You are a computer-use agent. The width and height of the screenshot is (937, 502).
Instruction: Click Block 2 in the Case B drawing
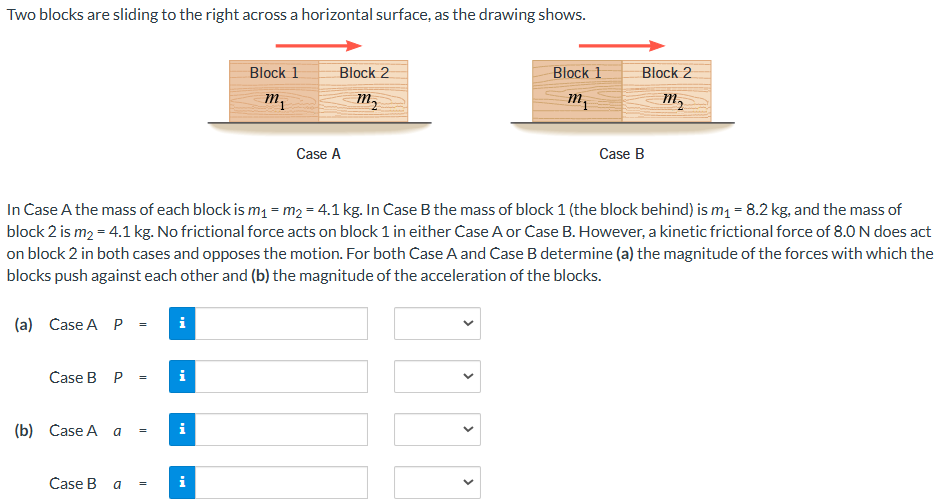pos(667,90)
